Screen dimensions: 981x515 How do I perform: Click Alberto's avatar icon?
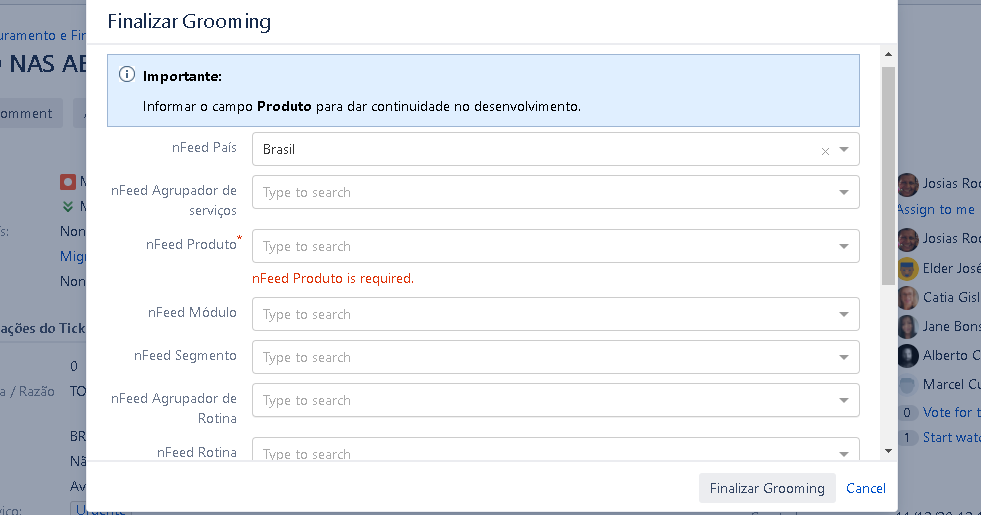pos(908,355)
